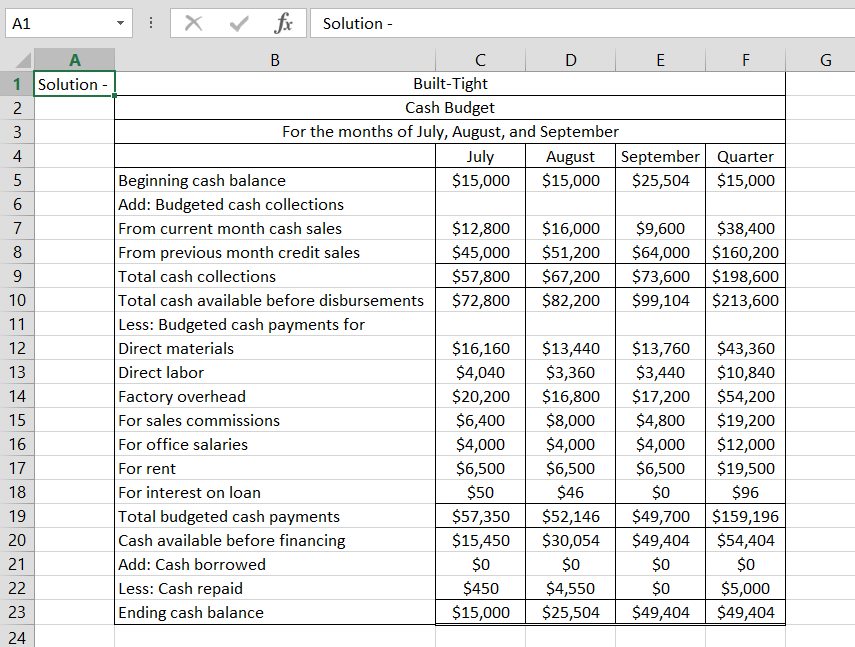Click the September column header cell
Image resolution: width=855 pixels, height=647 pixels.
(660, 156)
